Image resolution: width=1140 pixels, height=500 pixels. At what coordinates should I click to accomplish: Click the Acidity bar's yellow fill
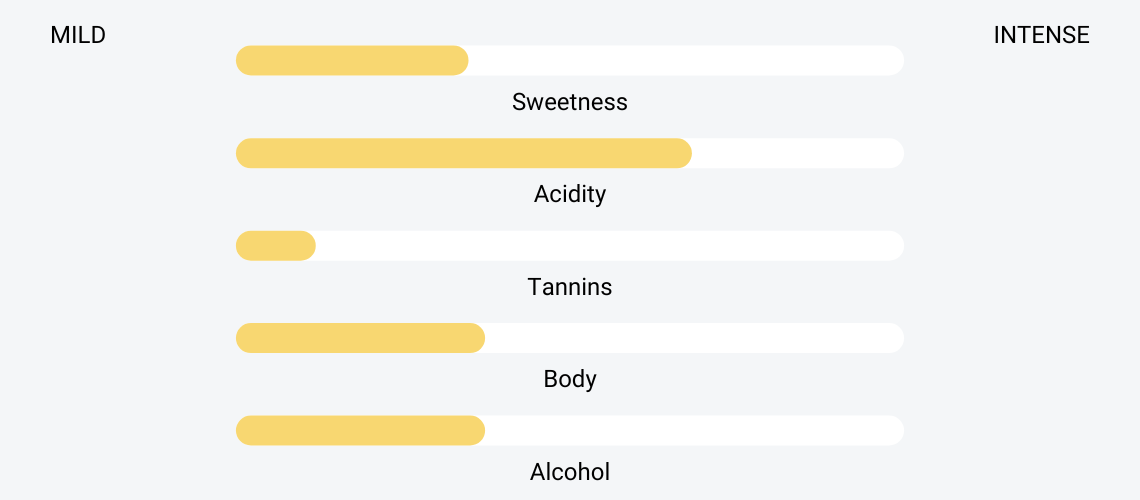[464, 153]
